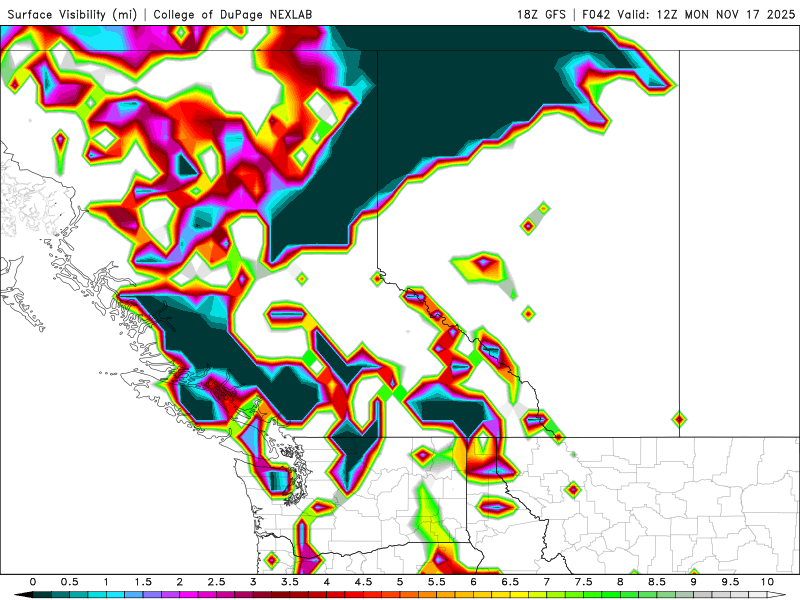
Task: Click the '10' legend scale label
Action: point(767,582)
